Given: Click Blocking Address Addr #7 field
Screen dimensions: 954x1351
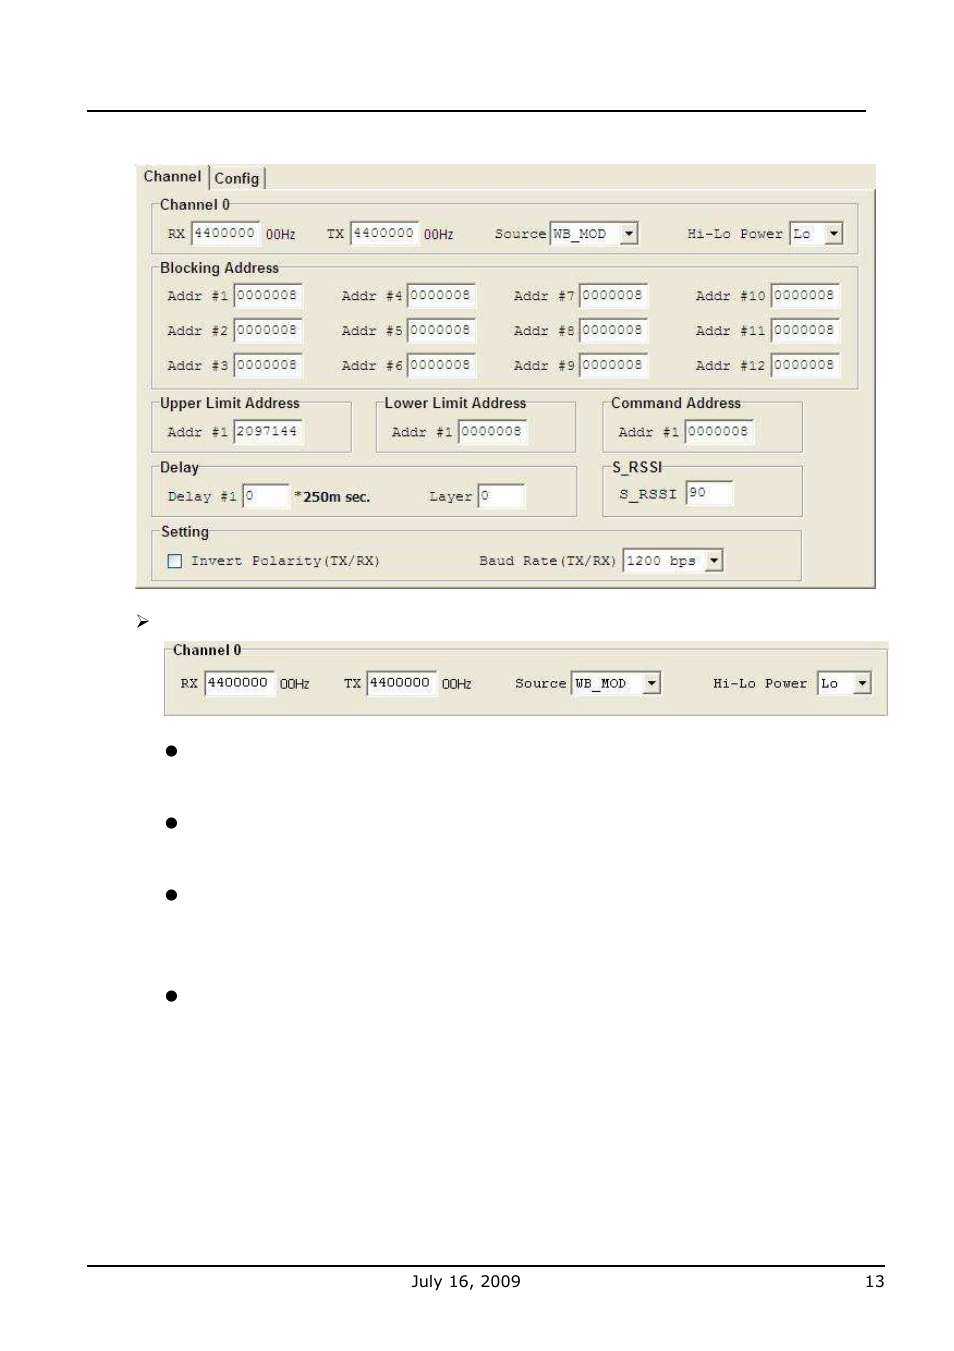Looking at the screenshot, I should click(614, 296).
